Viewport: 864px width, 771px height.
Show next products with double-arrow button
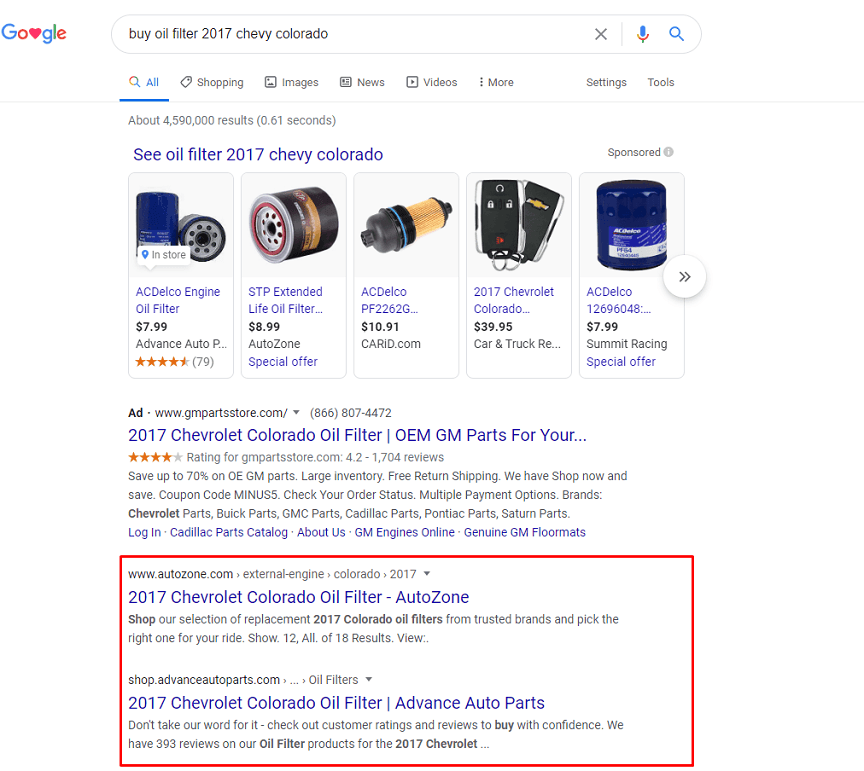click(684, 277)
